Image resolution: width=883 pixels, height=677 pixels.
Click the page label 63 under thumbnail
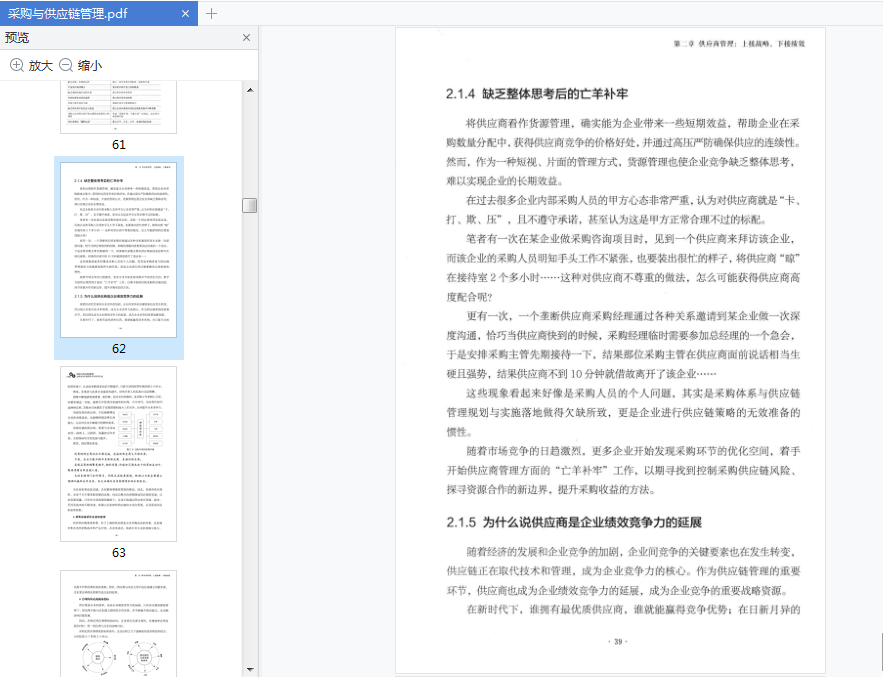118,552
